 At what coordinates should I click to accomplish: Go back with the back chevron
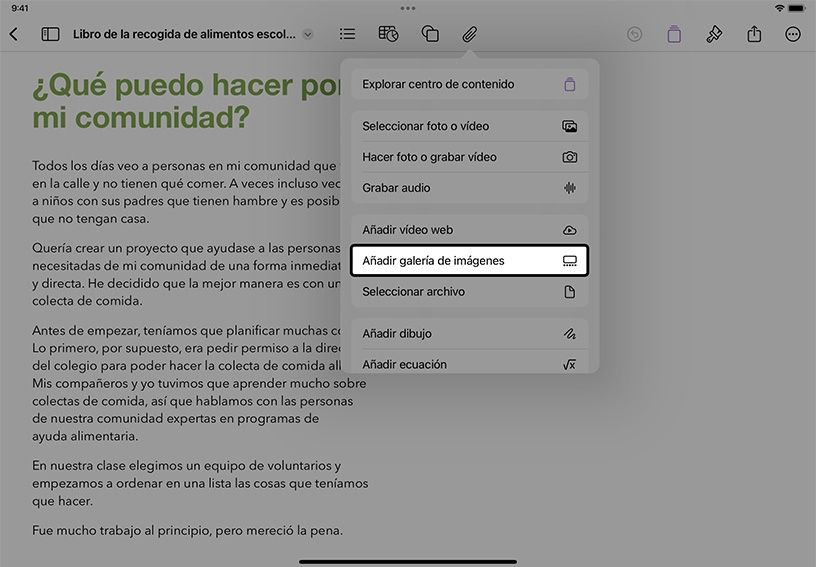tap(14, 34)
